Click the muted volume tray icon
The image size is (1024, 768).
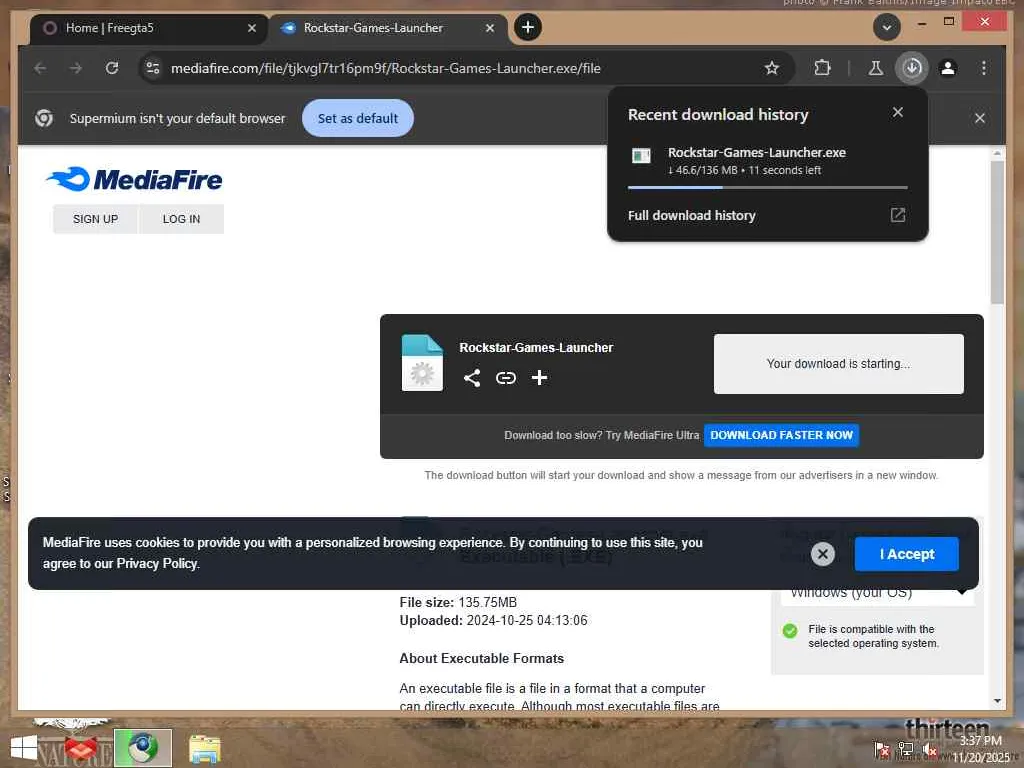click(x=930, y=749)
